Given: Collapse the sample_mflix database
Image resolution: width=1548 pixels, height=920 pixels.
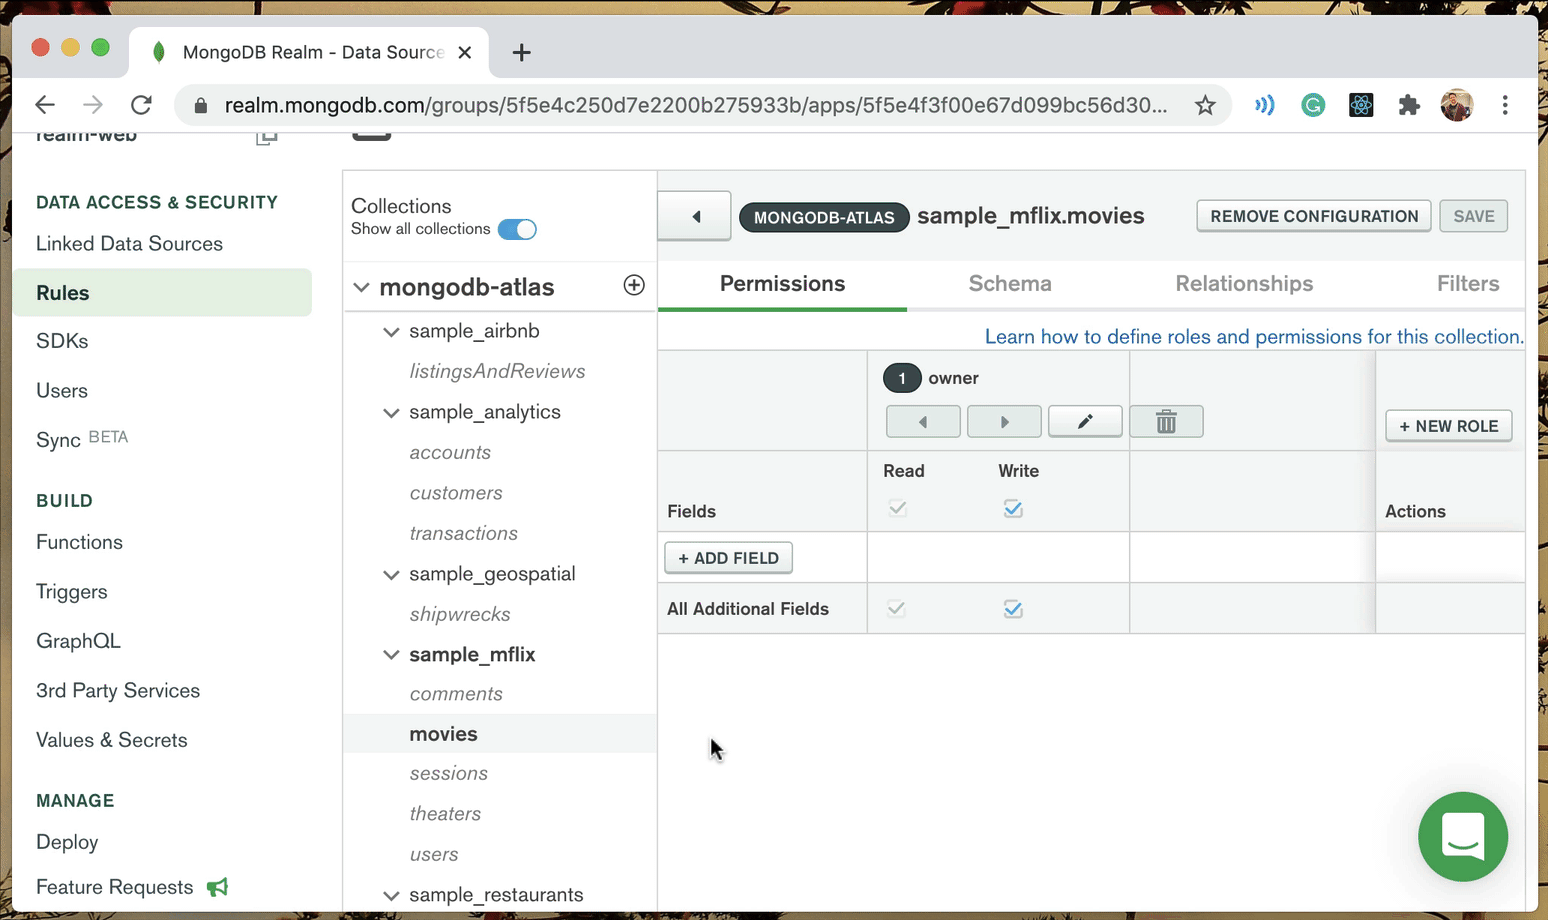Looking at the screenshot, I should (391, 655).
